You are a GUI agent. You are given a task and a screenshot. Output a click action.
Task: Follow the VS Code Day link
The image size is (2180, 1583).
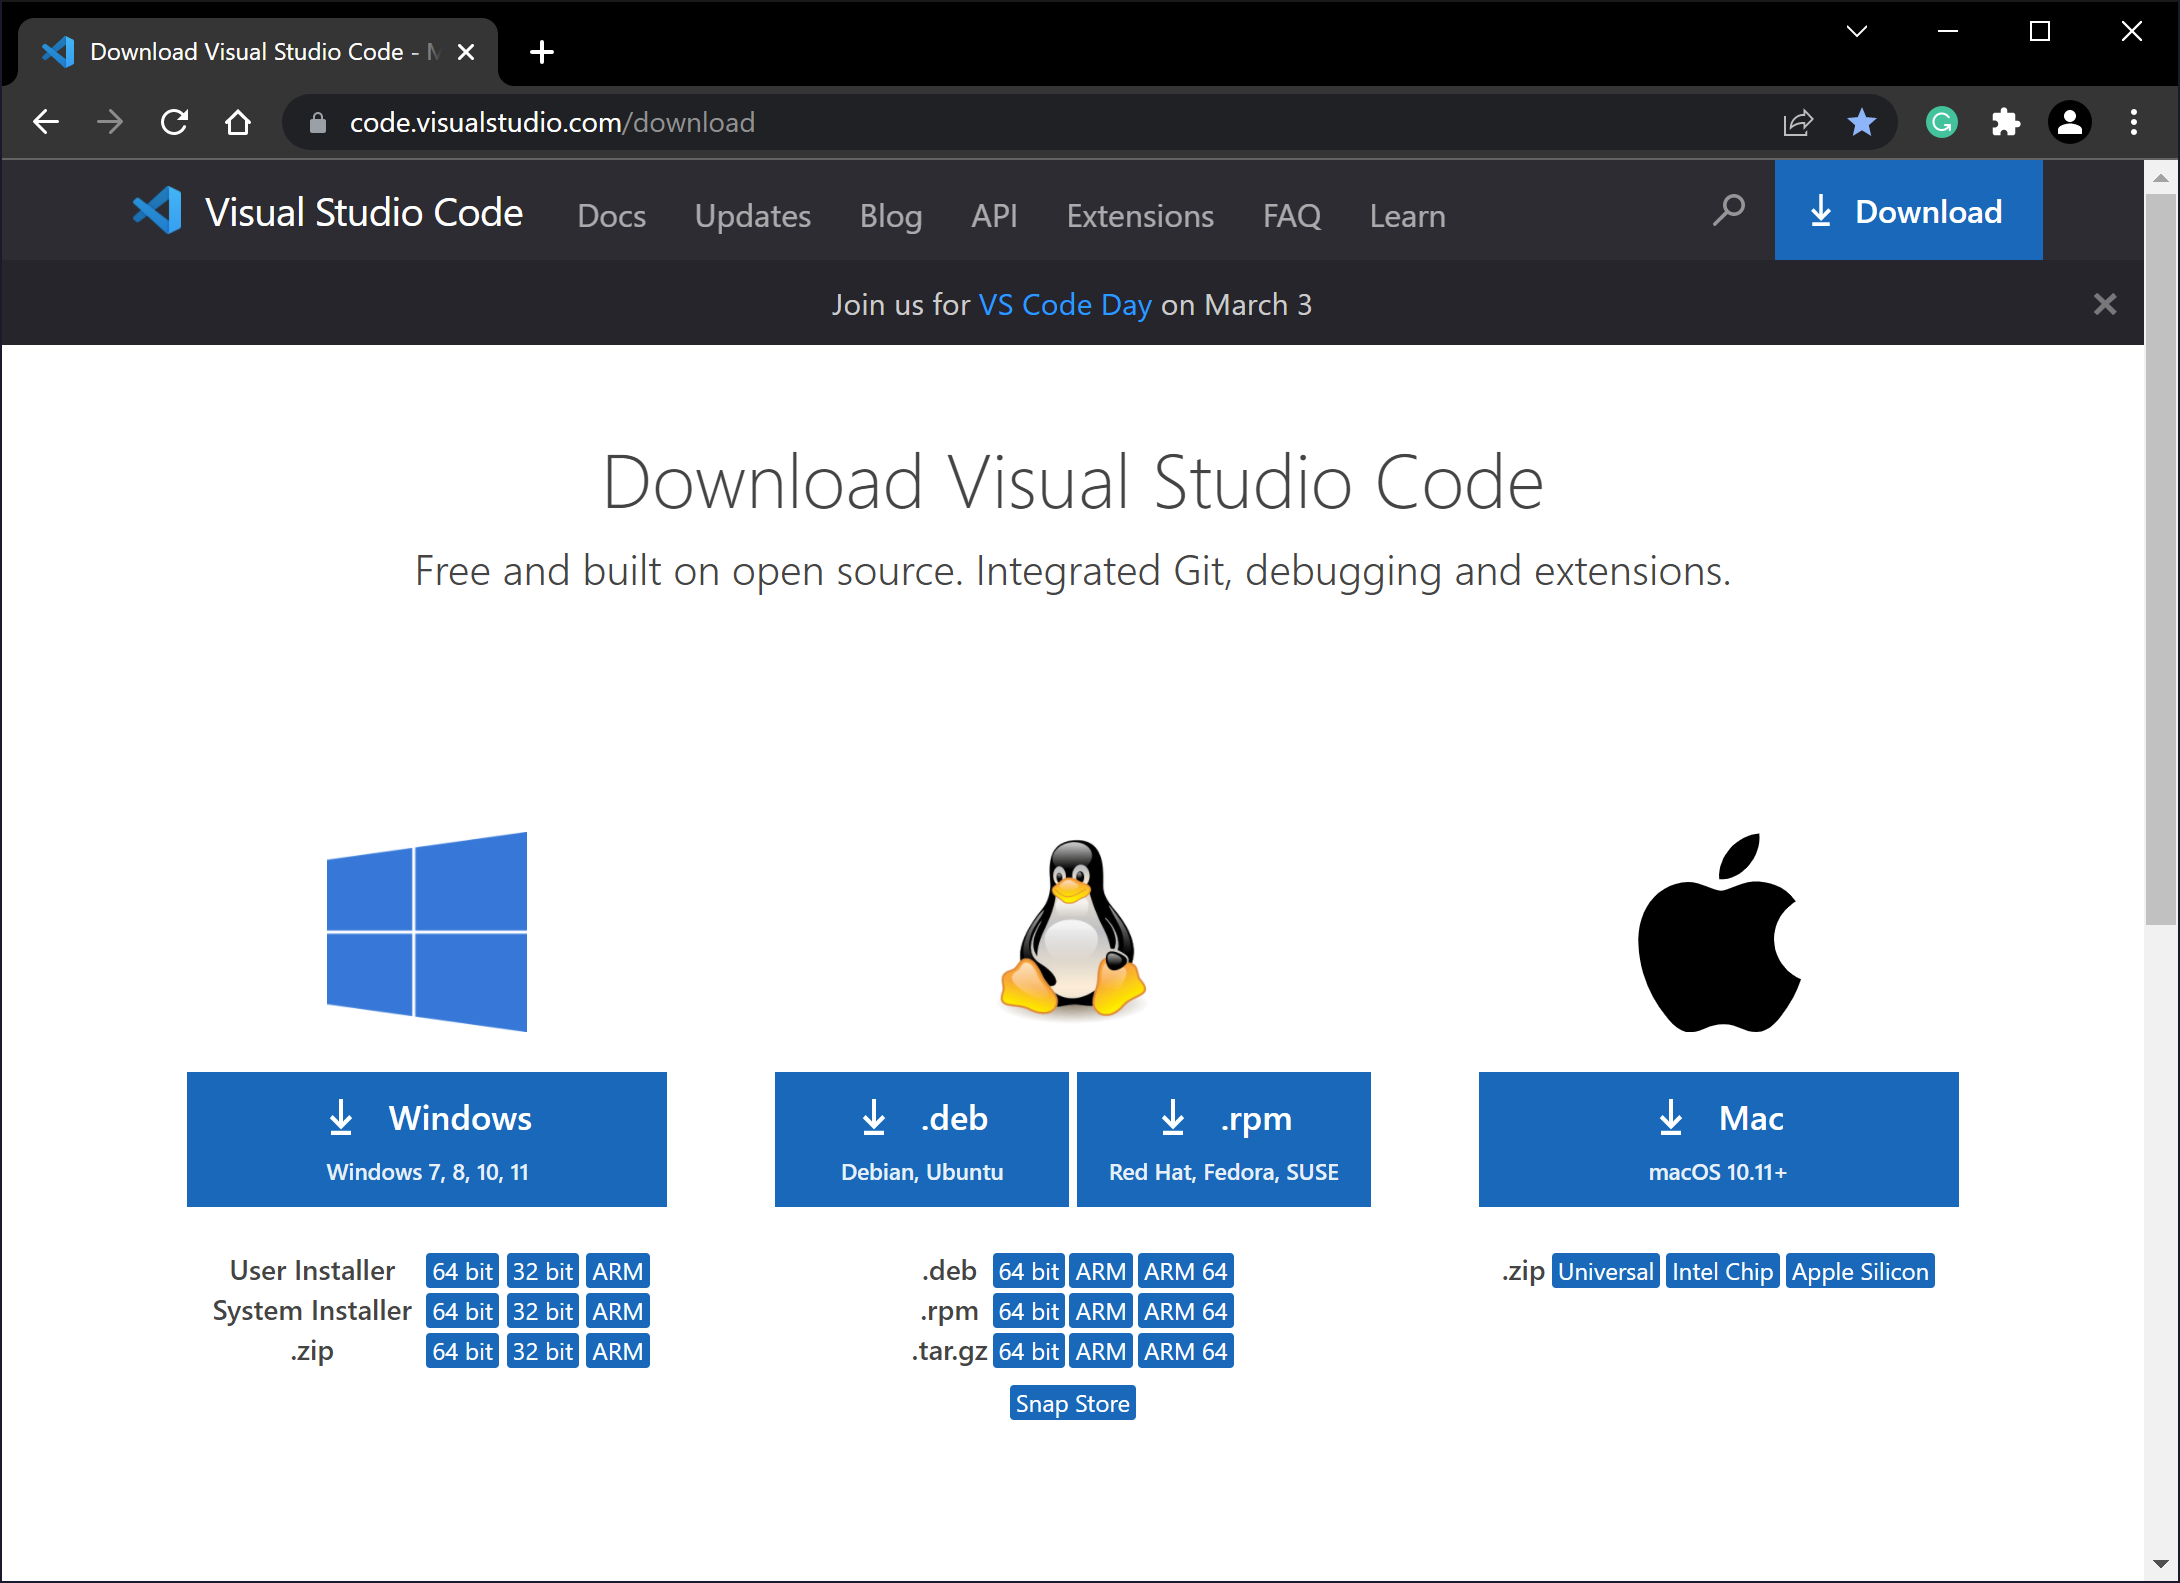1065,304
